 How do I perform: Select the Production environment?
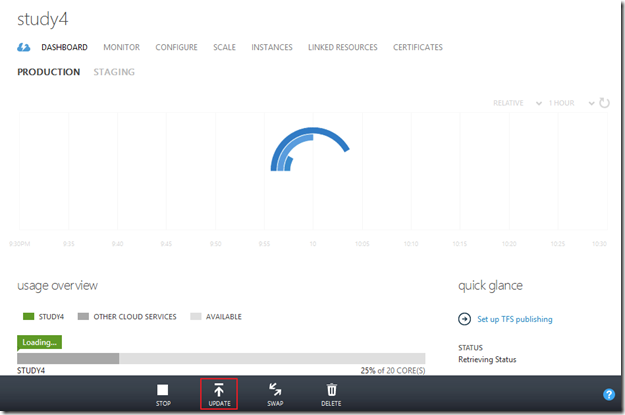(x=49, y=72)
